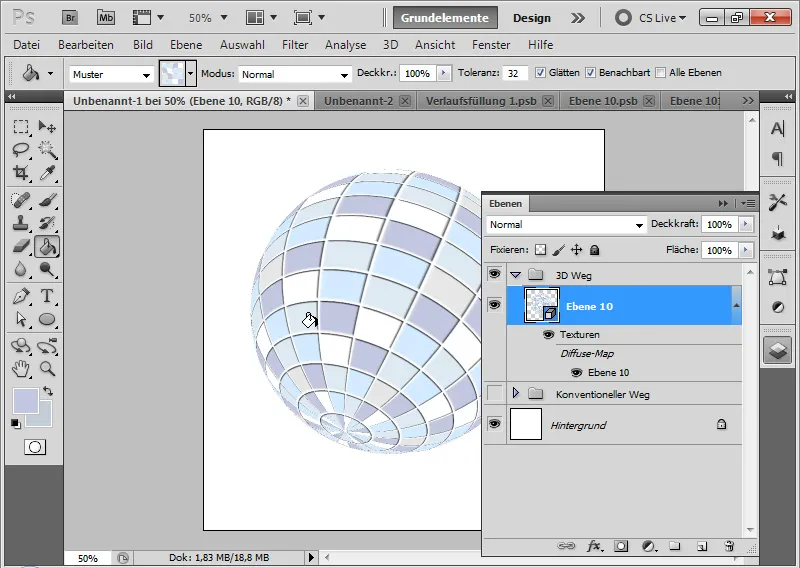Switch to Verlaufsfüllung 1.psb tab
800x568 pixels.
481,101
